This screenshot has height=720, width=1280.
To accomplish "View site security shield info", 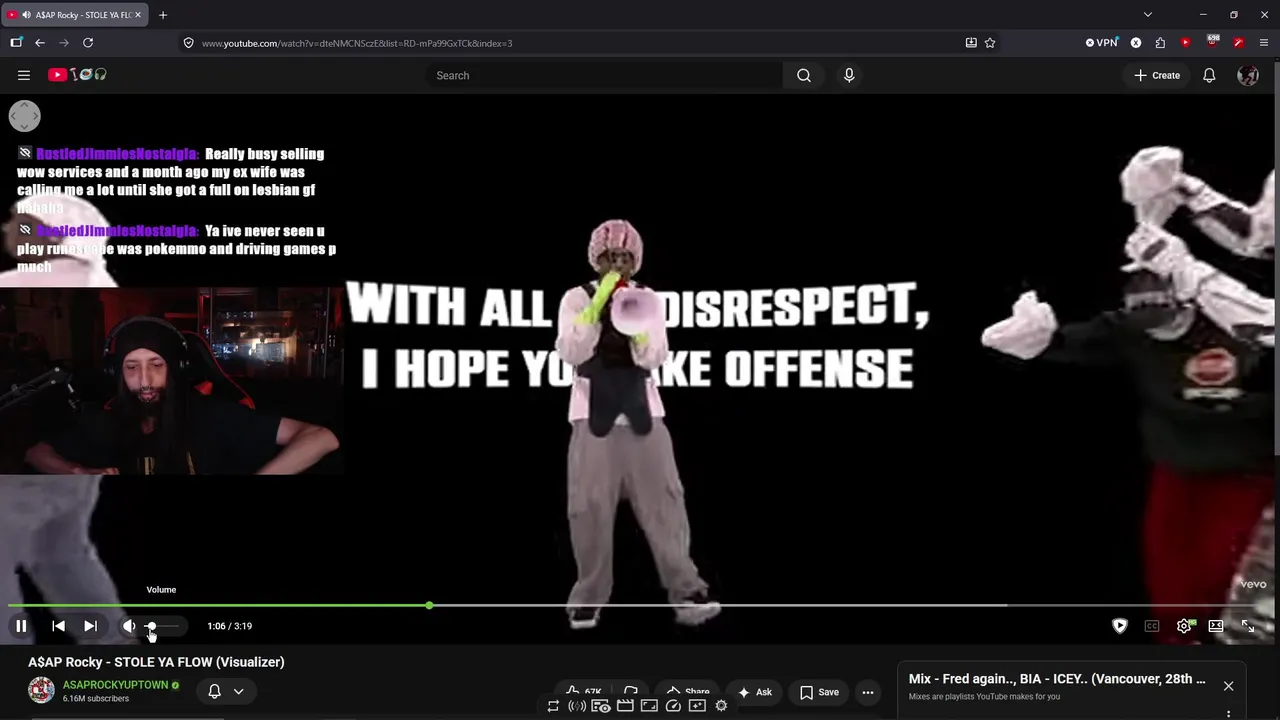I will click(188, 43).
